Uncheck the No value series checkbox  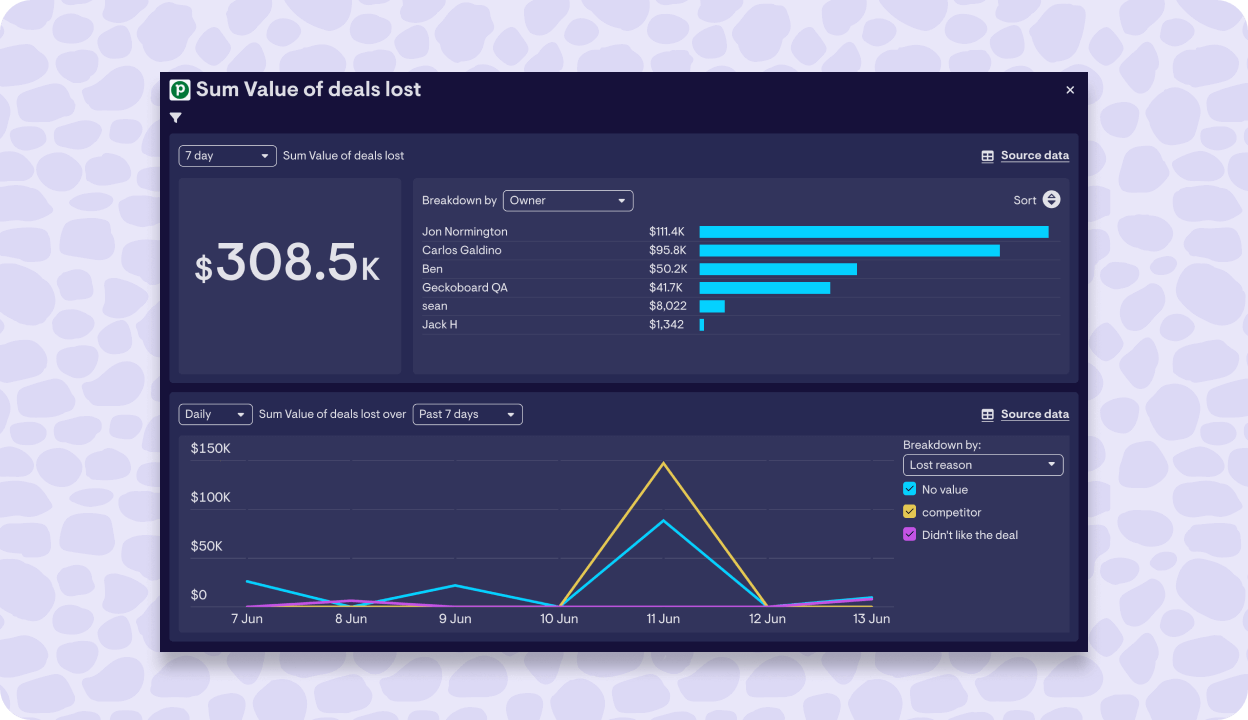tap(909, 489)
